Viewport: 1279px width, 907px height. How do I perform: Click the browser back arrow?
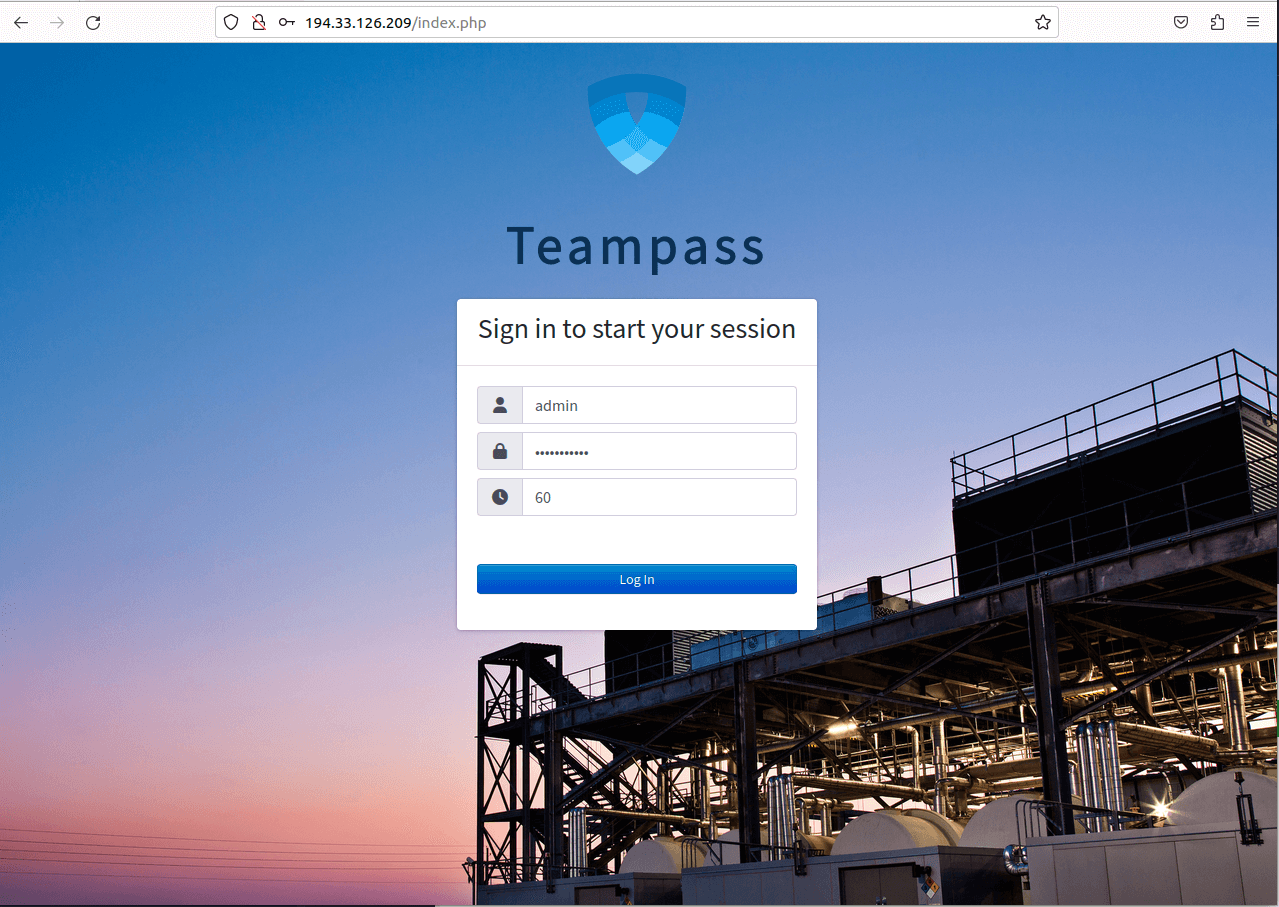click(x=21, y=22)
